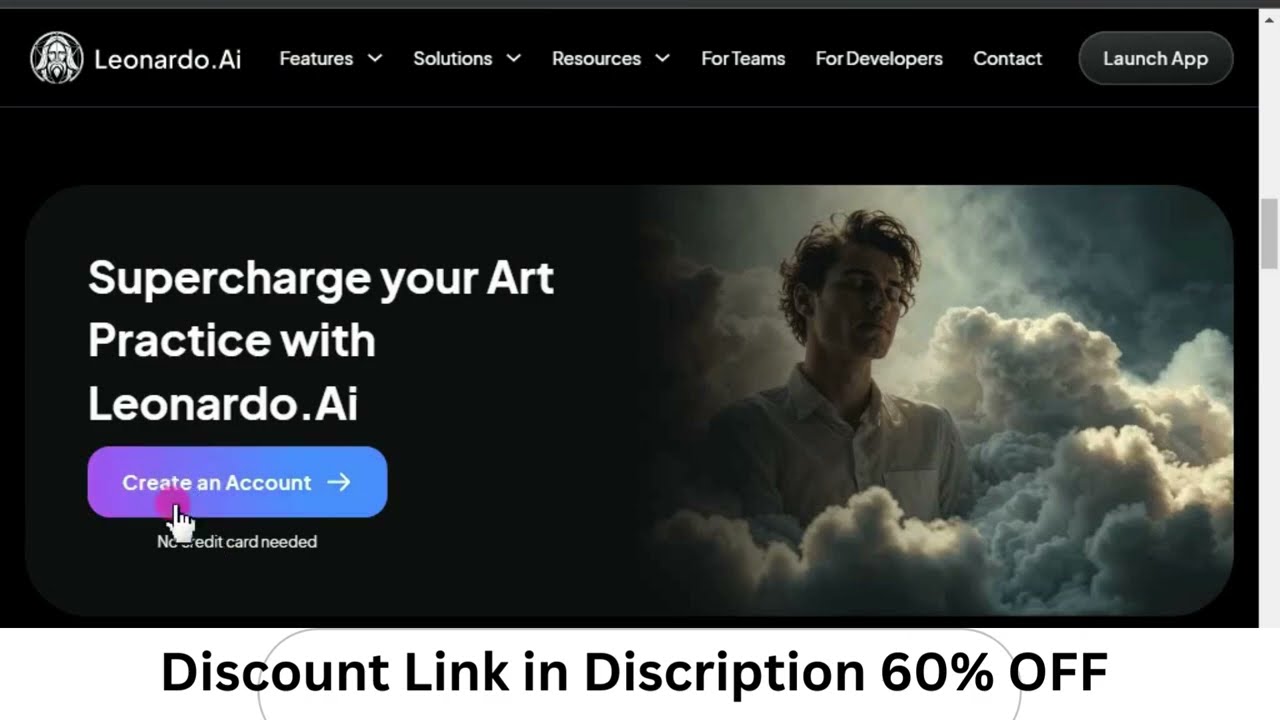Open the Resources menu
Image resolution: width=1280 pixels, height=720 pixels.
(x=611, y=58)
